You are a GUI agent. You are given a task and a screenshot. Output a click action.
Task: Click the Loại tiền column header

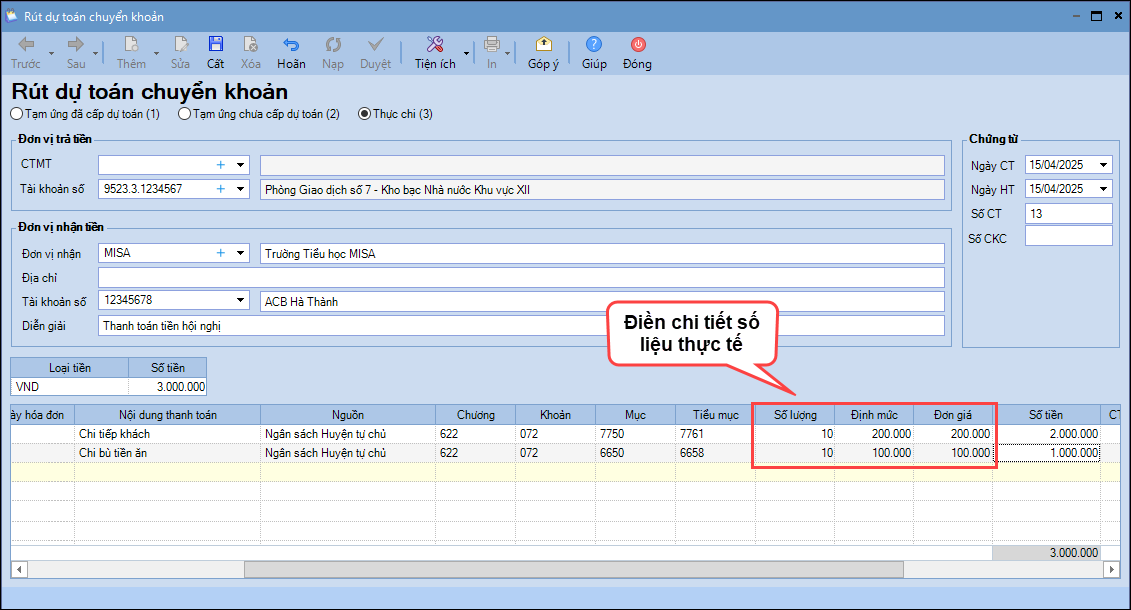tap(70, 368)
